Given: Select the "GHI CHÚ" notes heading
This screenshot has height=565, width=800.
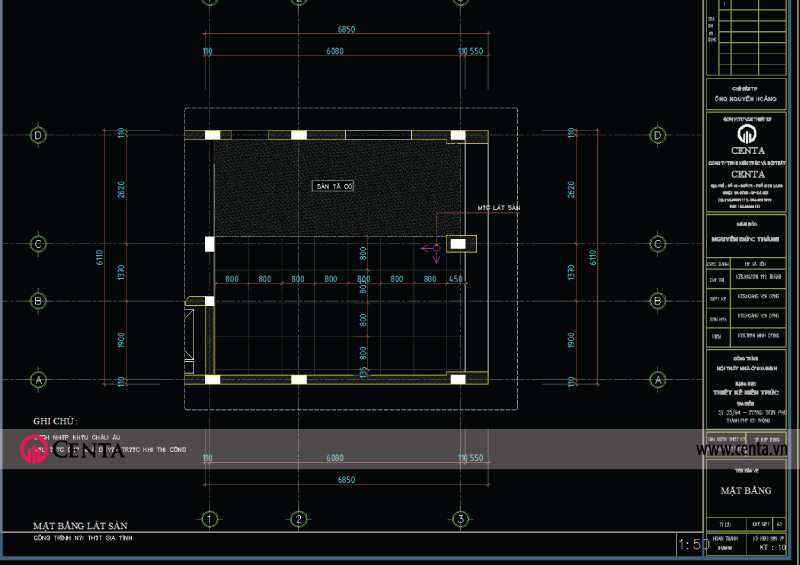Looking at the screenshot, I should tap(55, 422).
